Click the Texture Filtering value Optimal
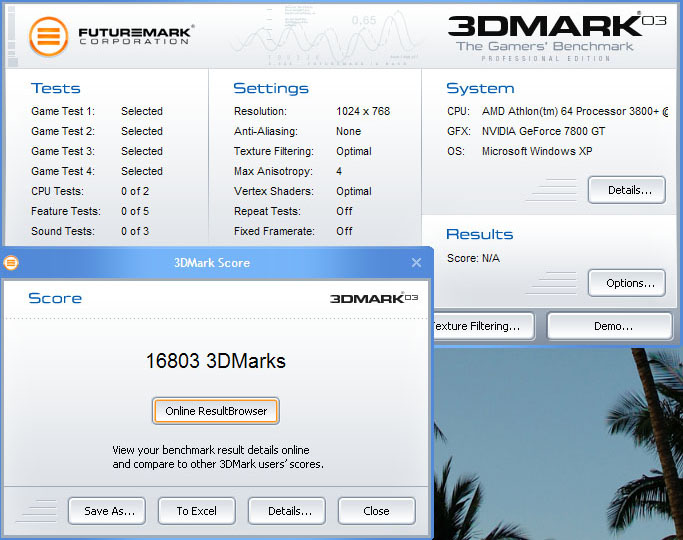 click(x=354, y=151)
